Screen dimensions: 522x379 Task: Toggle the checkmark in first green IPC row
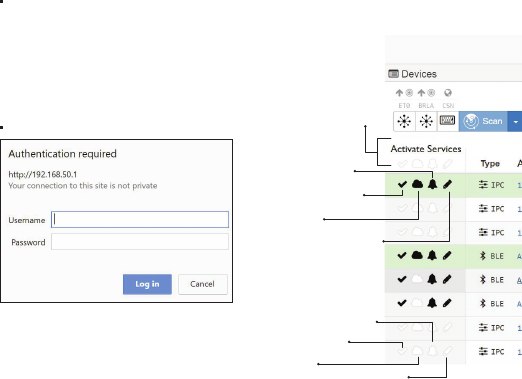(x=402, y=184)
